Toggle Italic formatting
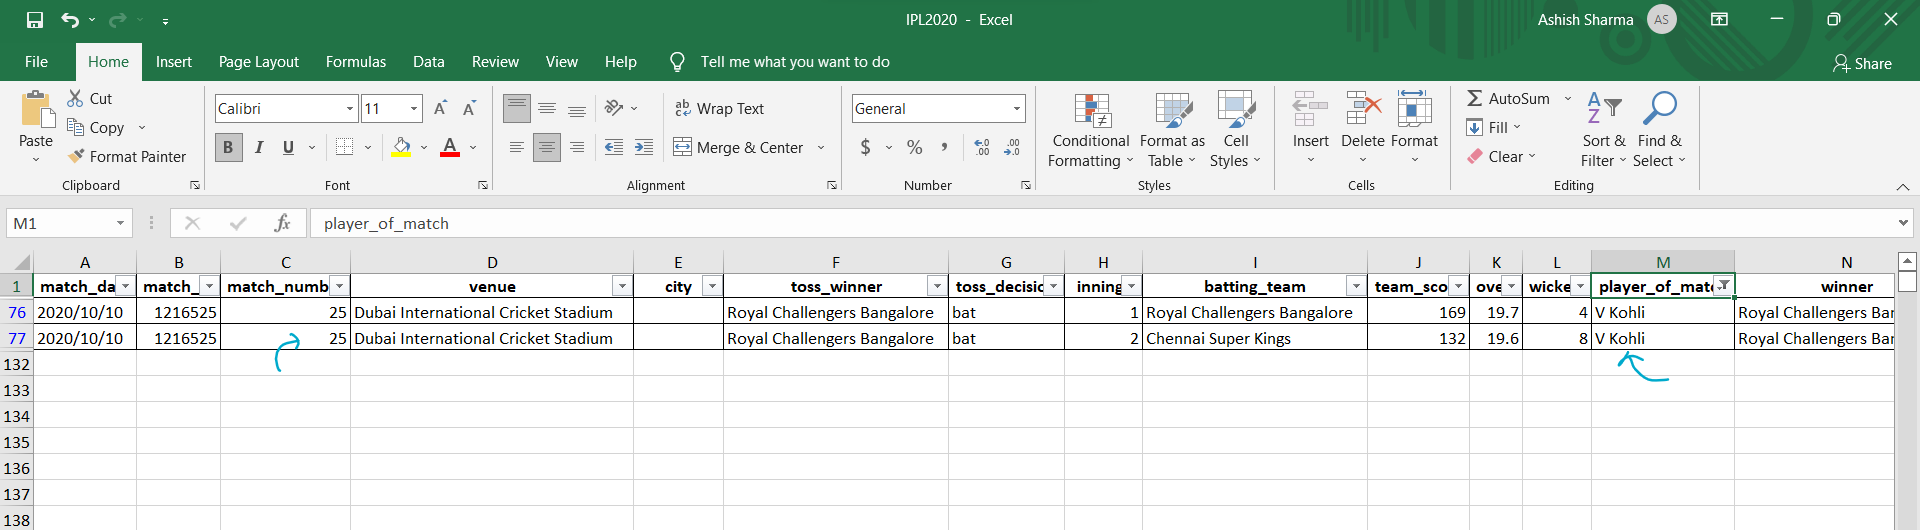Image resolution: width=1920 pixels, height=530 pixels. [x=259, y=147]
